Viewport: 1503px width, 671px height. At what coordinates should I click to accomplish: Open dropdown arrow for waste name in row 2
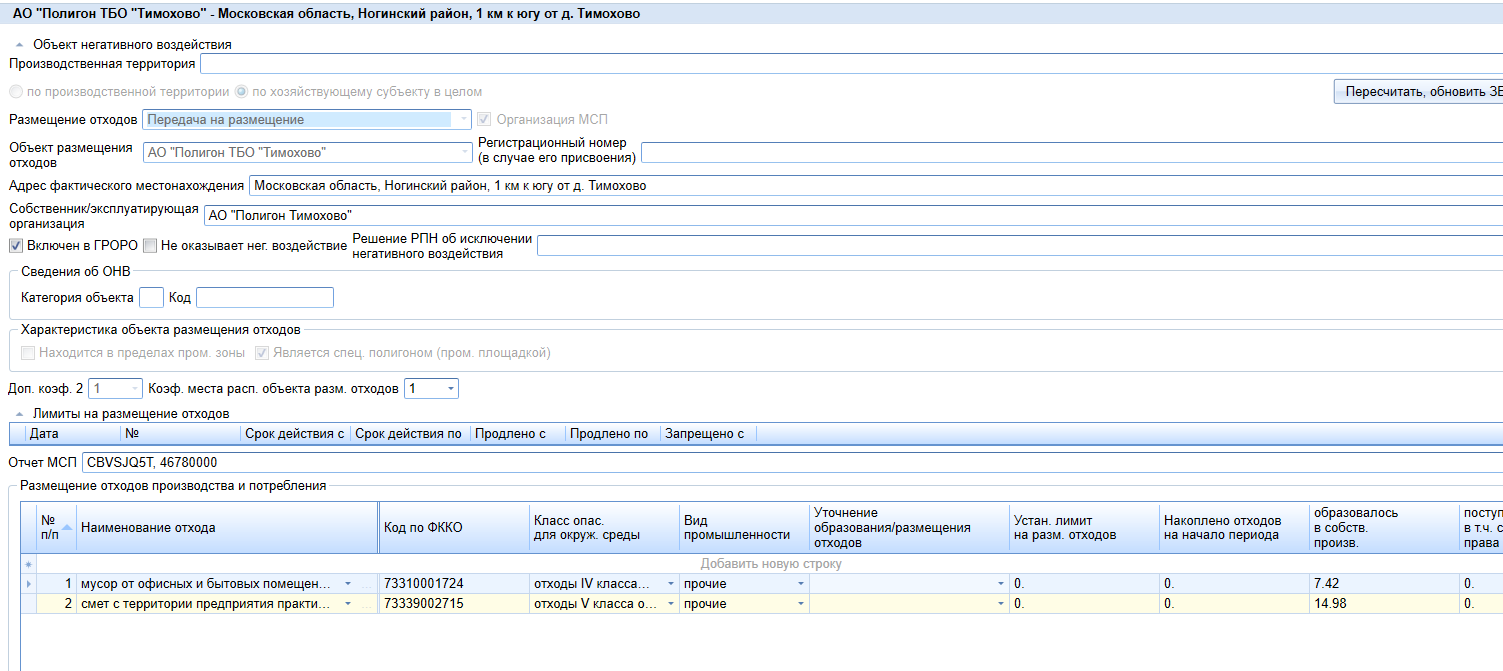348,604
